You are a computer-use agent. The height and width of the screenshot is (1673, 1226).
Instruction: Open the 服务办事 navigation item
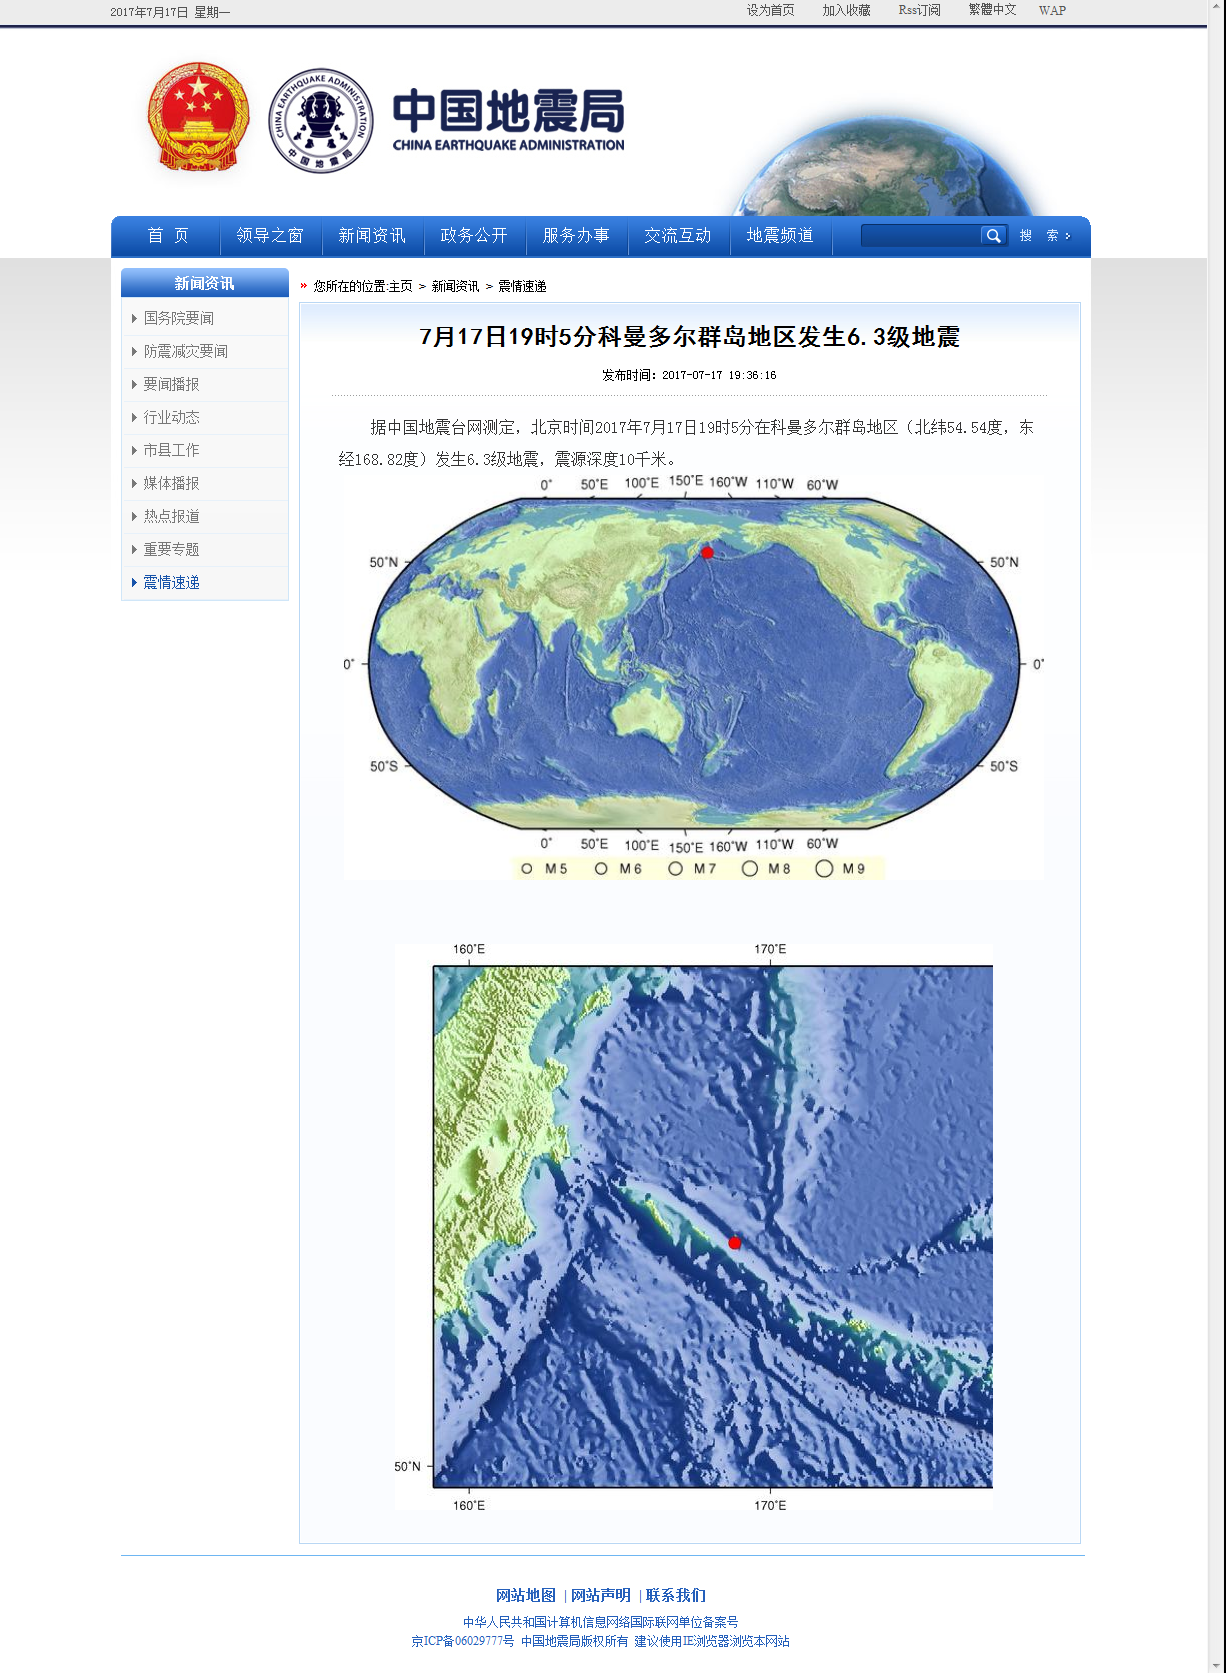point(576,236)
